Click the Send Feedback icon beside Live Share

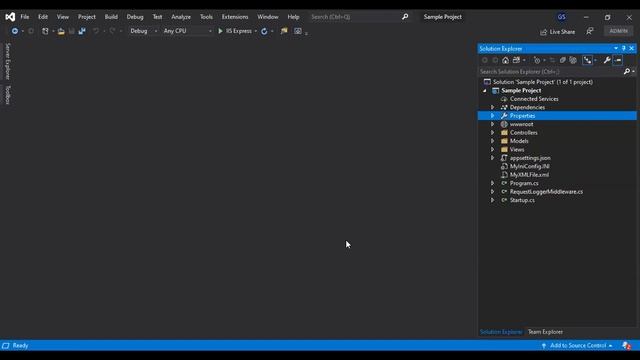(589, 31)
